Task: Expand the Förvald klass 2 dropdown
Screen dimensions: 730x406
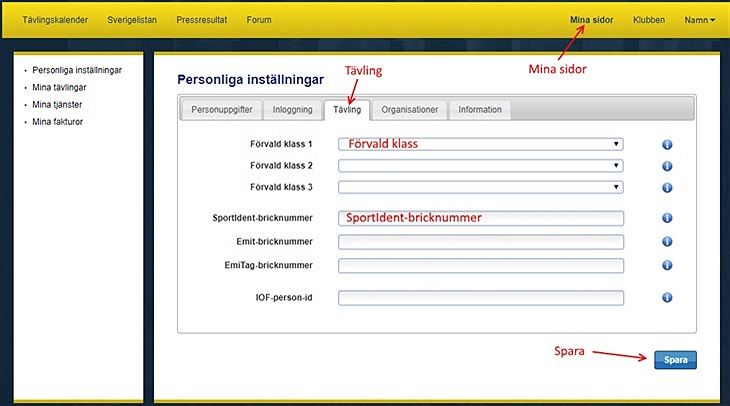Action: pos(481,166)
